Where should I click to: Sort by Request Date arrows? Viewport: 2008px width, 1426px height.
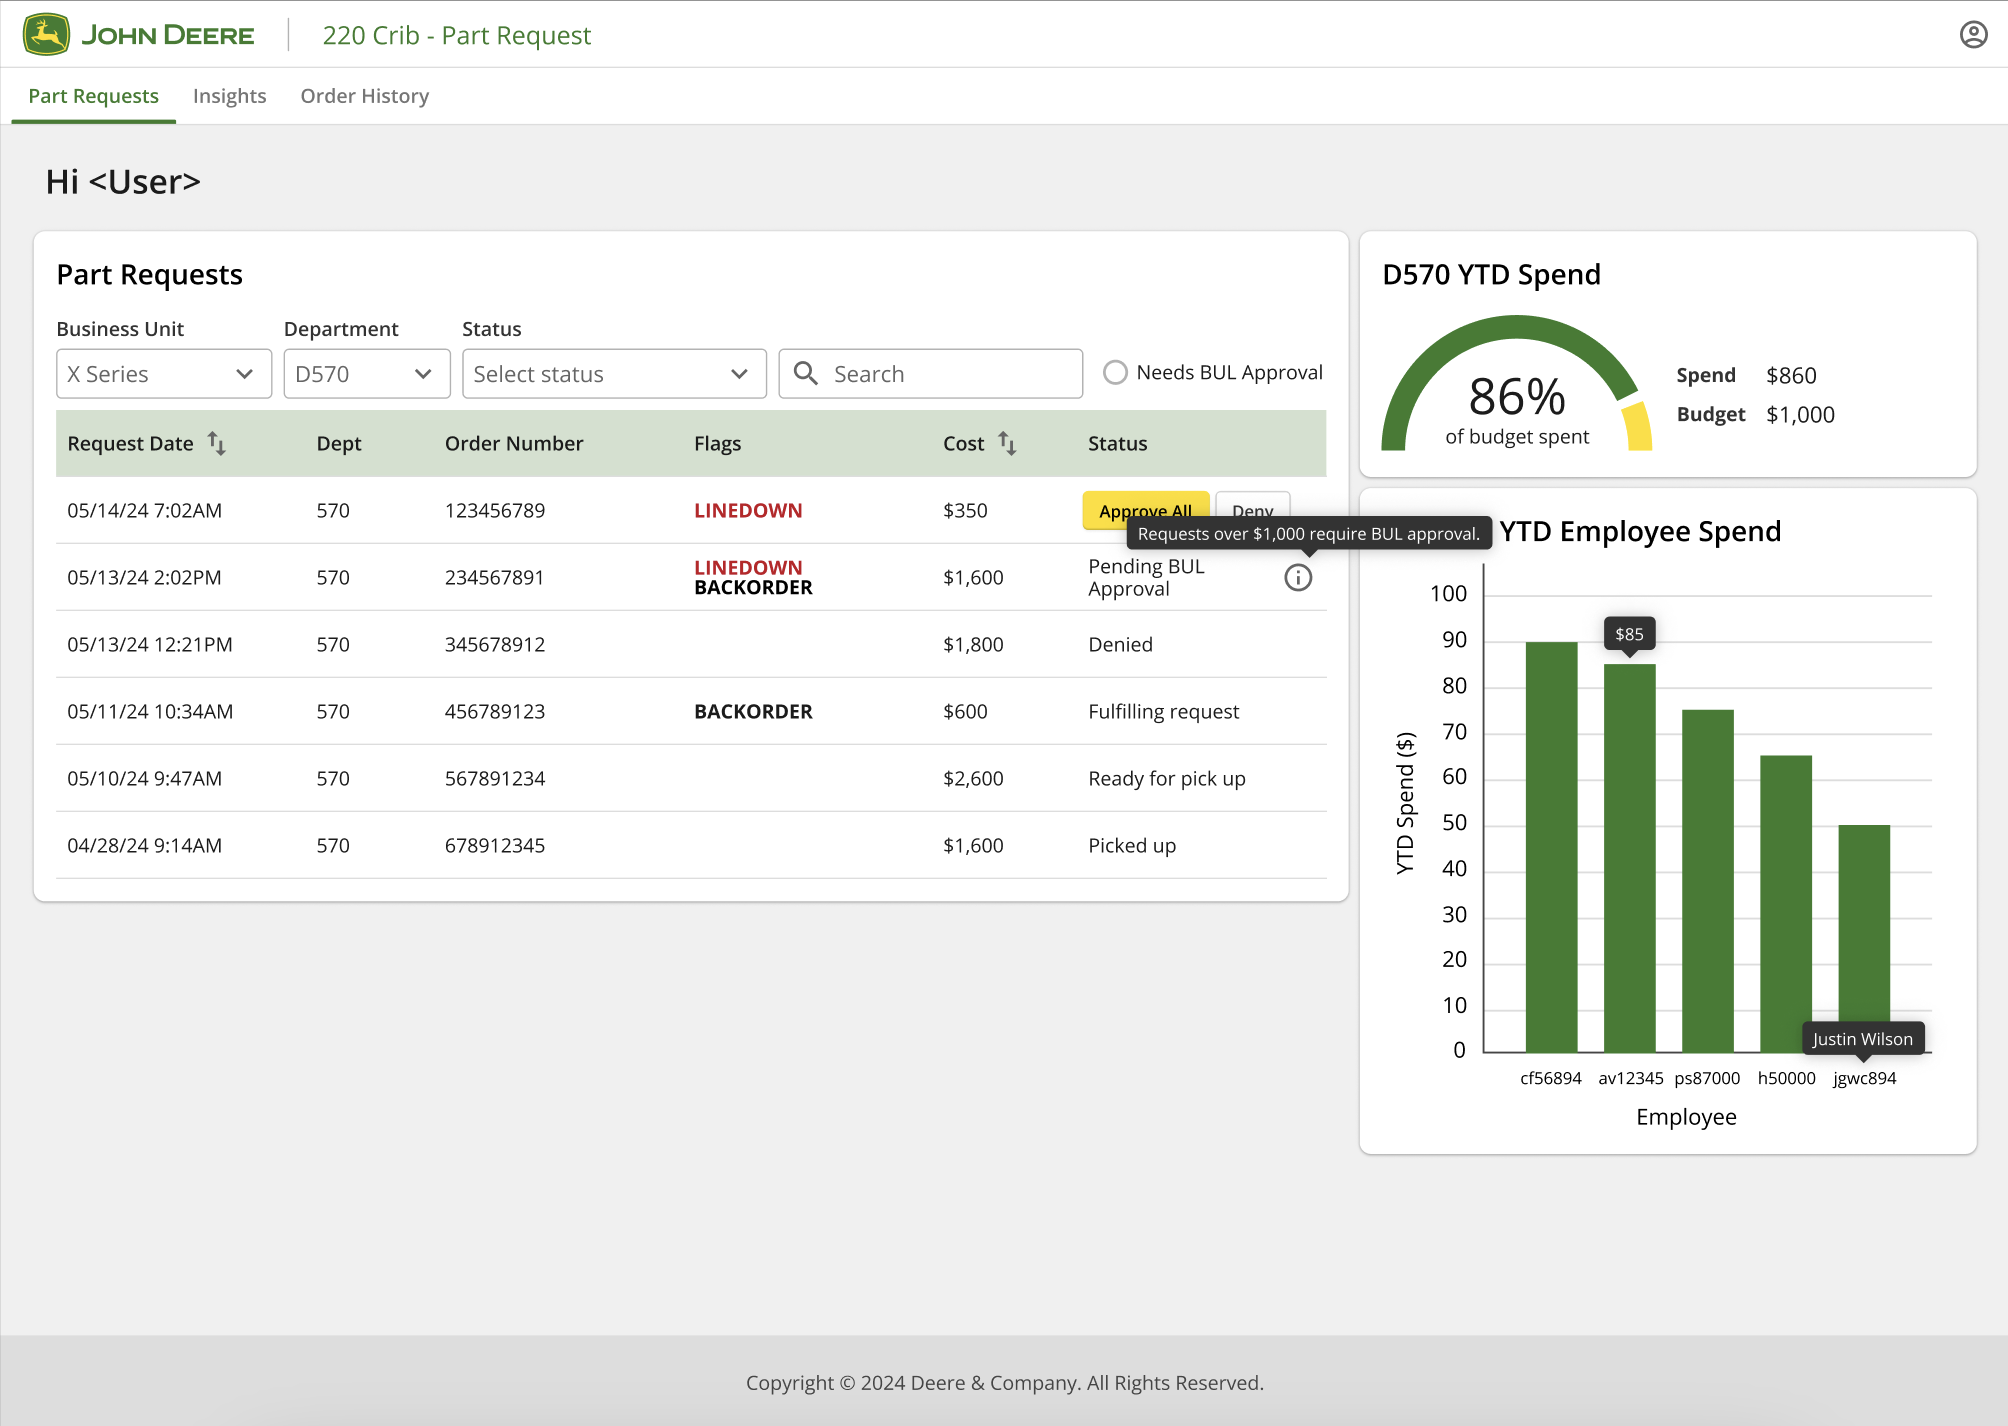click(x=217, y=443)
